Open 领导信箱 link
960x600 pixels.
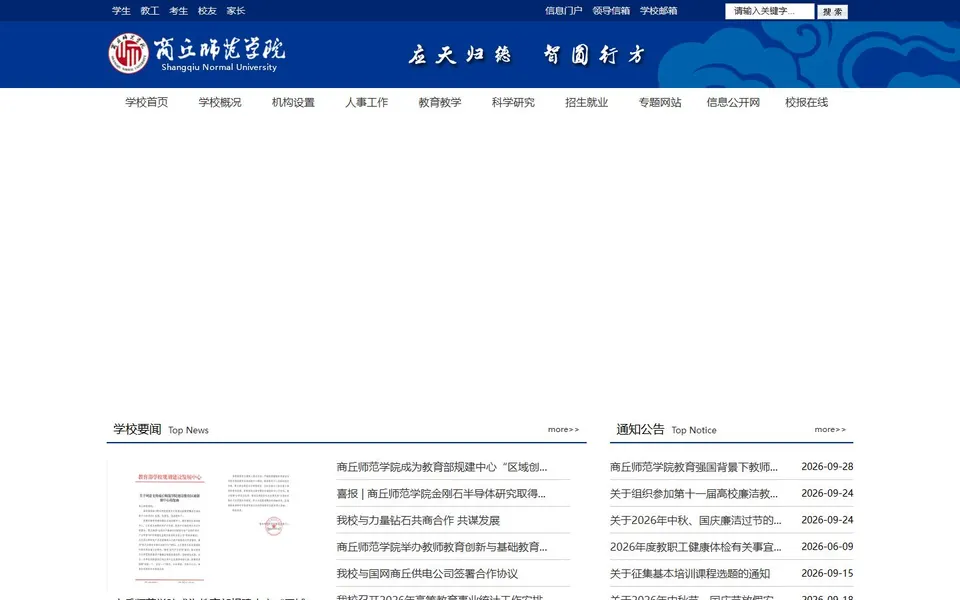[611, 11]
